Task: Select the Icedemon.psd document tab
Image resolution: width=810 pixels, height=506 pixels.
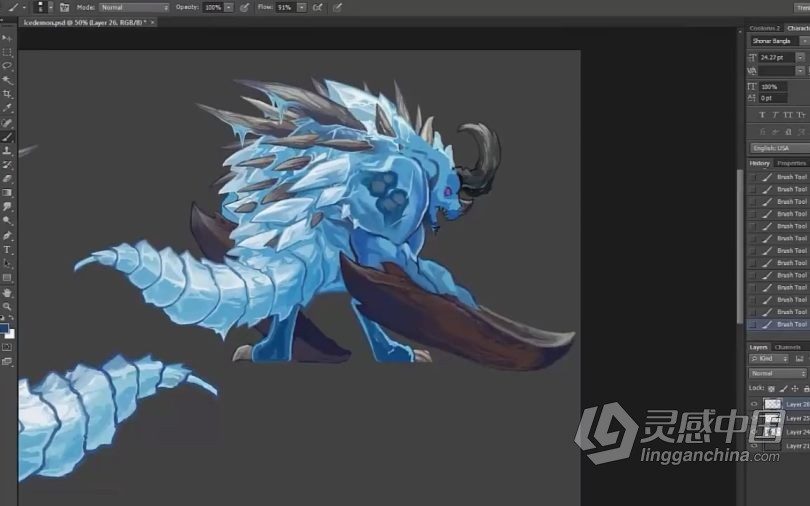Action: (x=85, y=22)
